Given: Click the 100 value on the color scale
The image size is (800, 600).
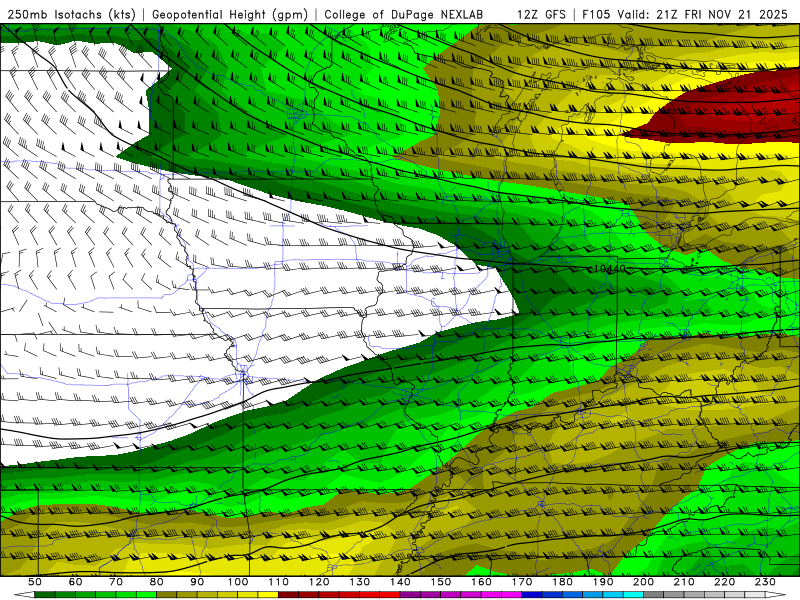Looking at the screenshot, I should click(238, 582).
